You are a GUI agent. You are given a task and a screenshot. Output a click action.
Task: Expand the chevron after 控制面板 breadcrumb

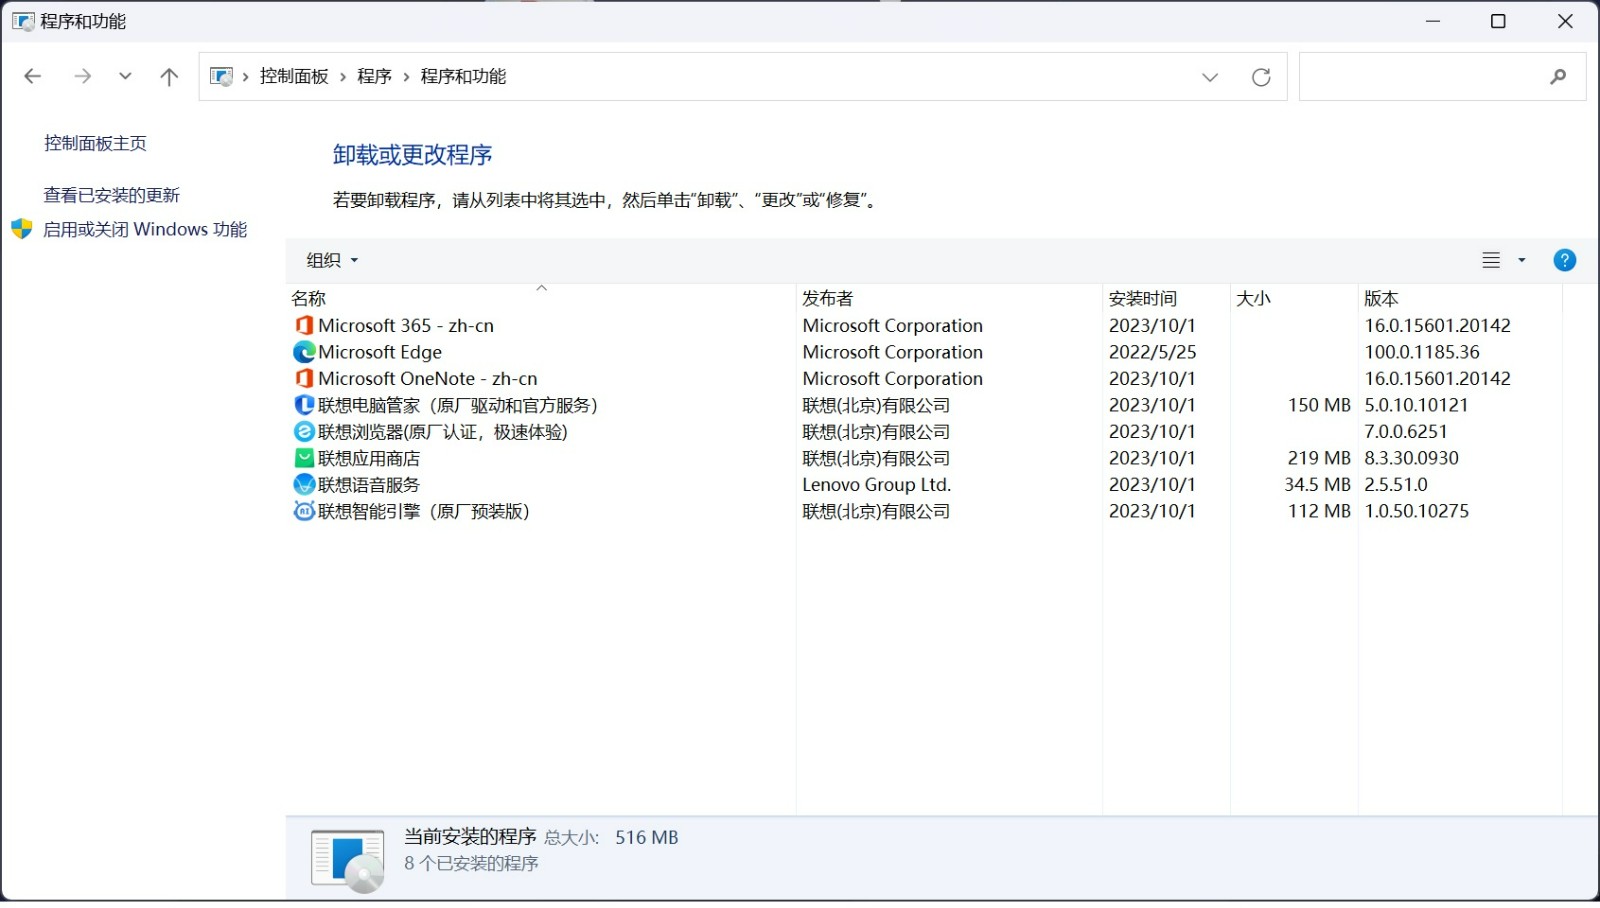(343, 77)
